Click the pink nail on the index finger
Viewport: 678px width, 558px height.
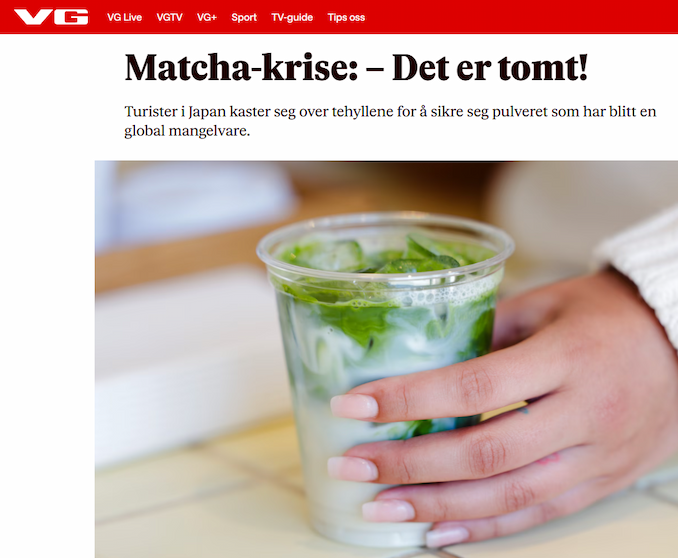tap(354, 407)
